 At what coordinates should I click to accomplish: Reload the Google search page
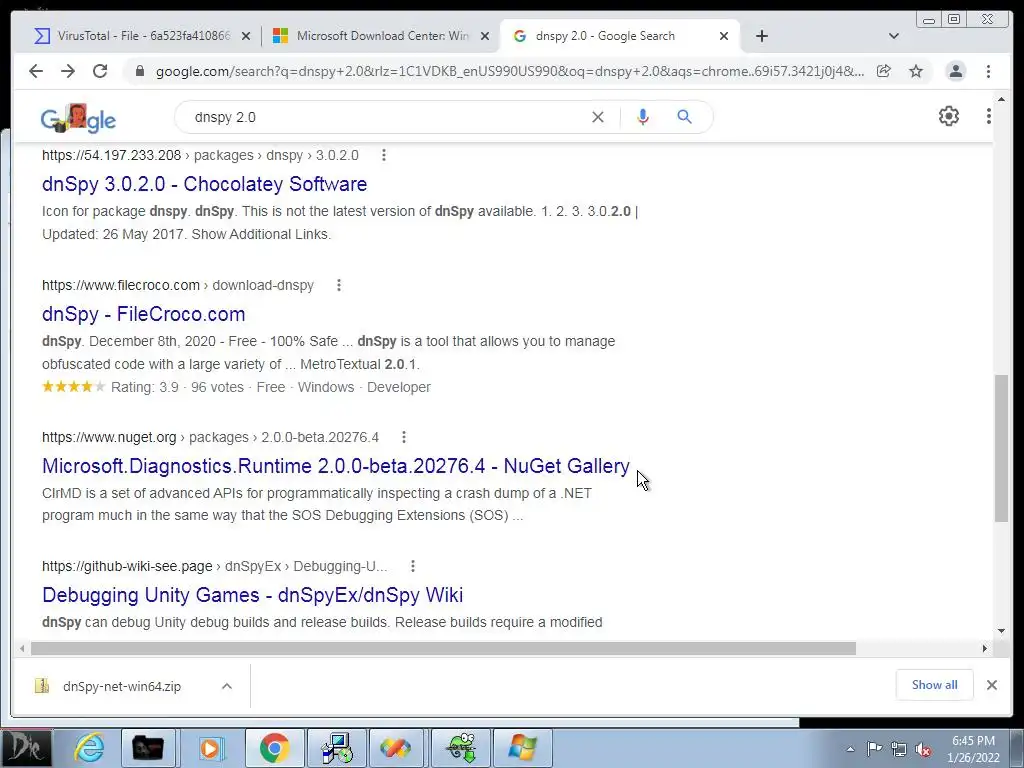pyautogui.click(x=100, y=71)
